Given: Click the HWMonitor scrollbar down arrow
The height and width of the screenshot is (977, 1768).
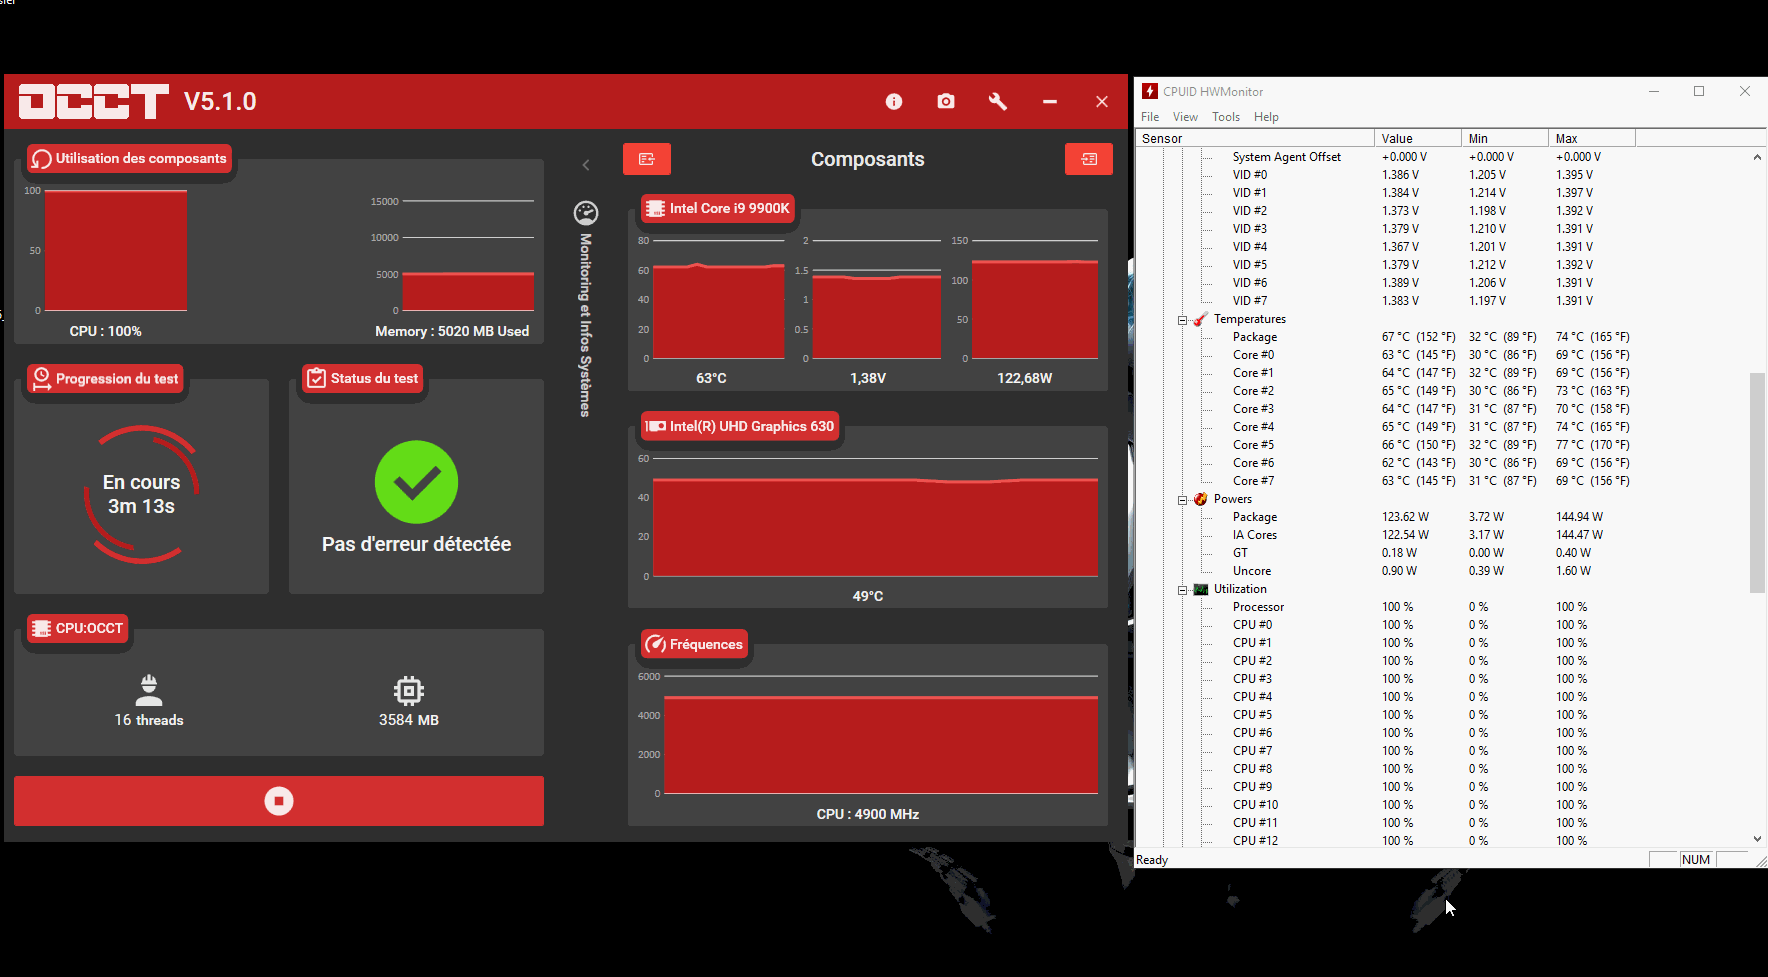Looking at the screenshot, I should (1758, 839).
